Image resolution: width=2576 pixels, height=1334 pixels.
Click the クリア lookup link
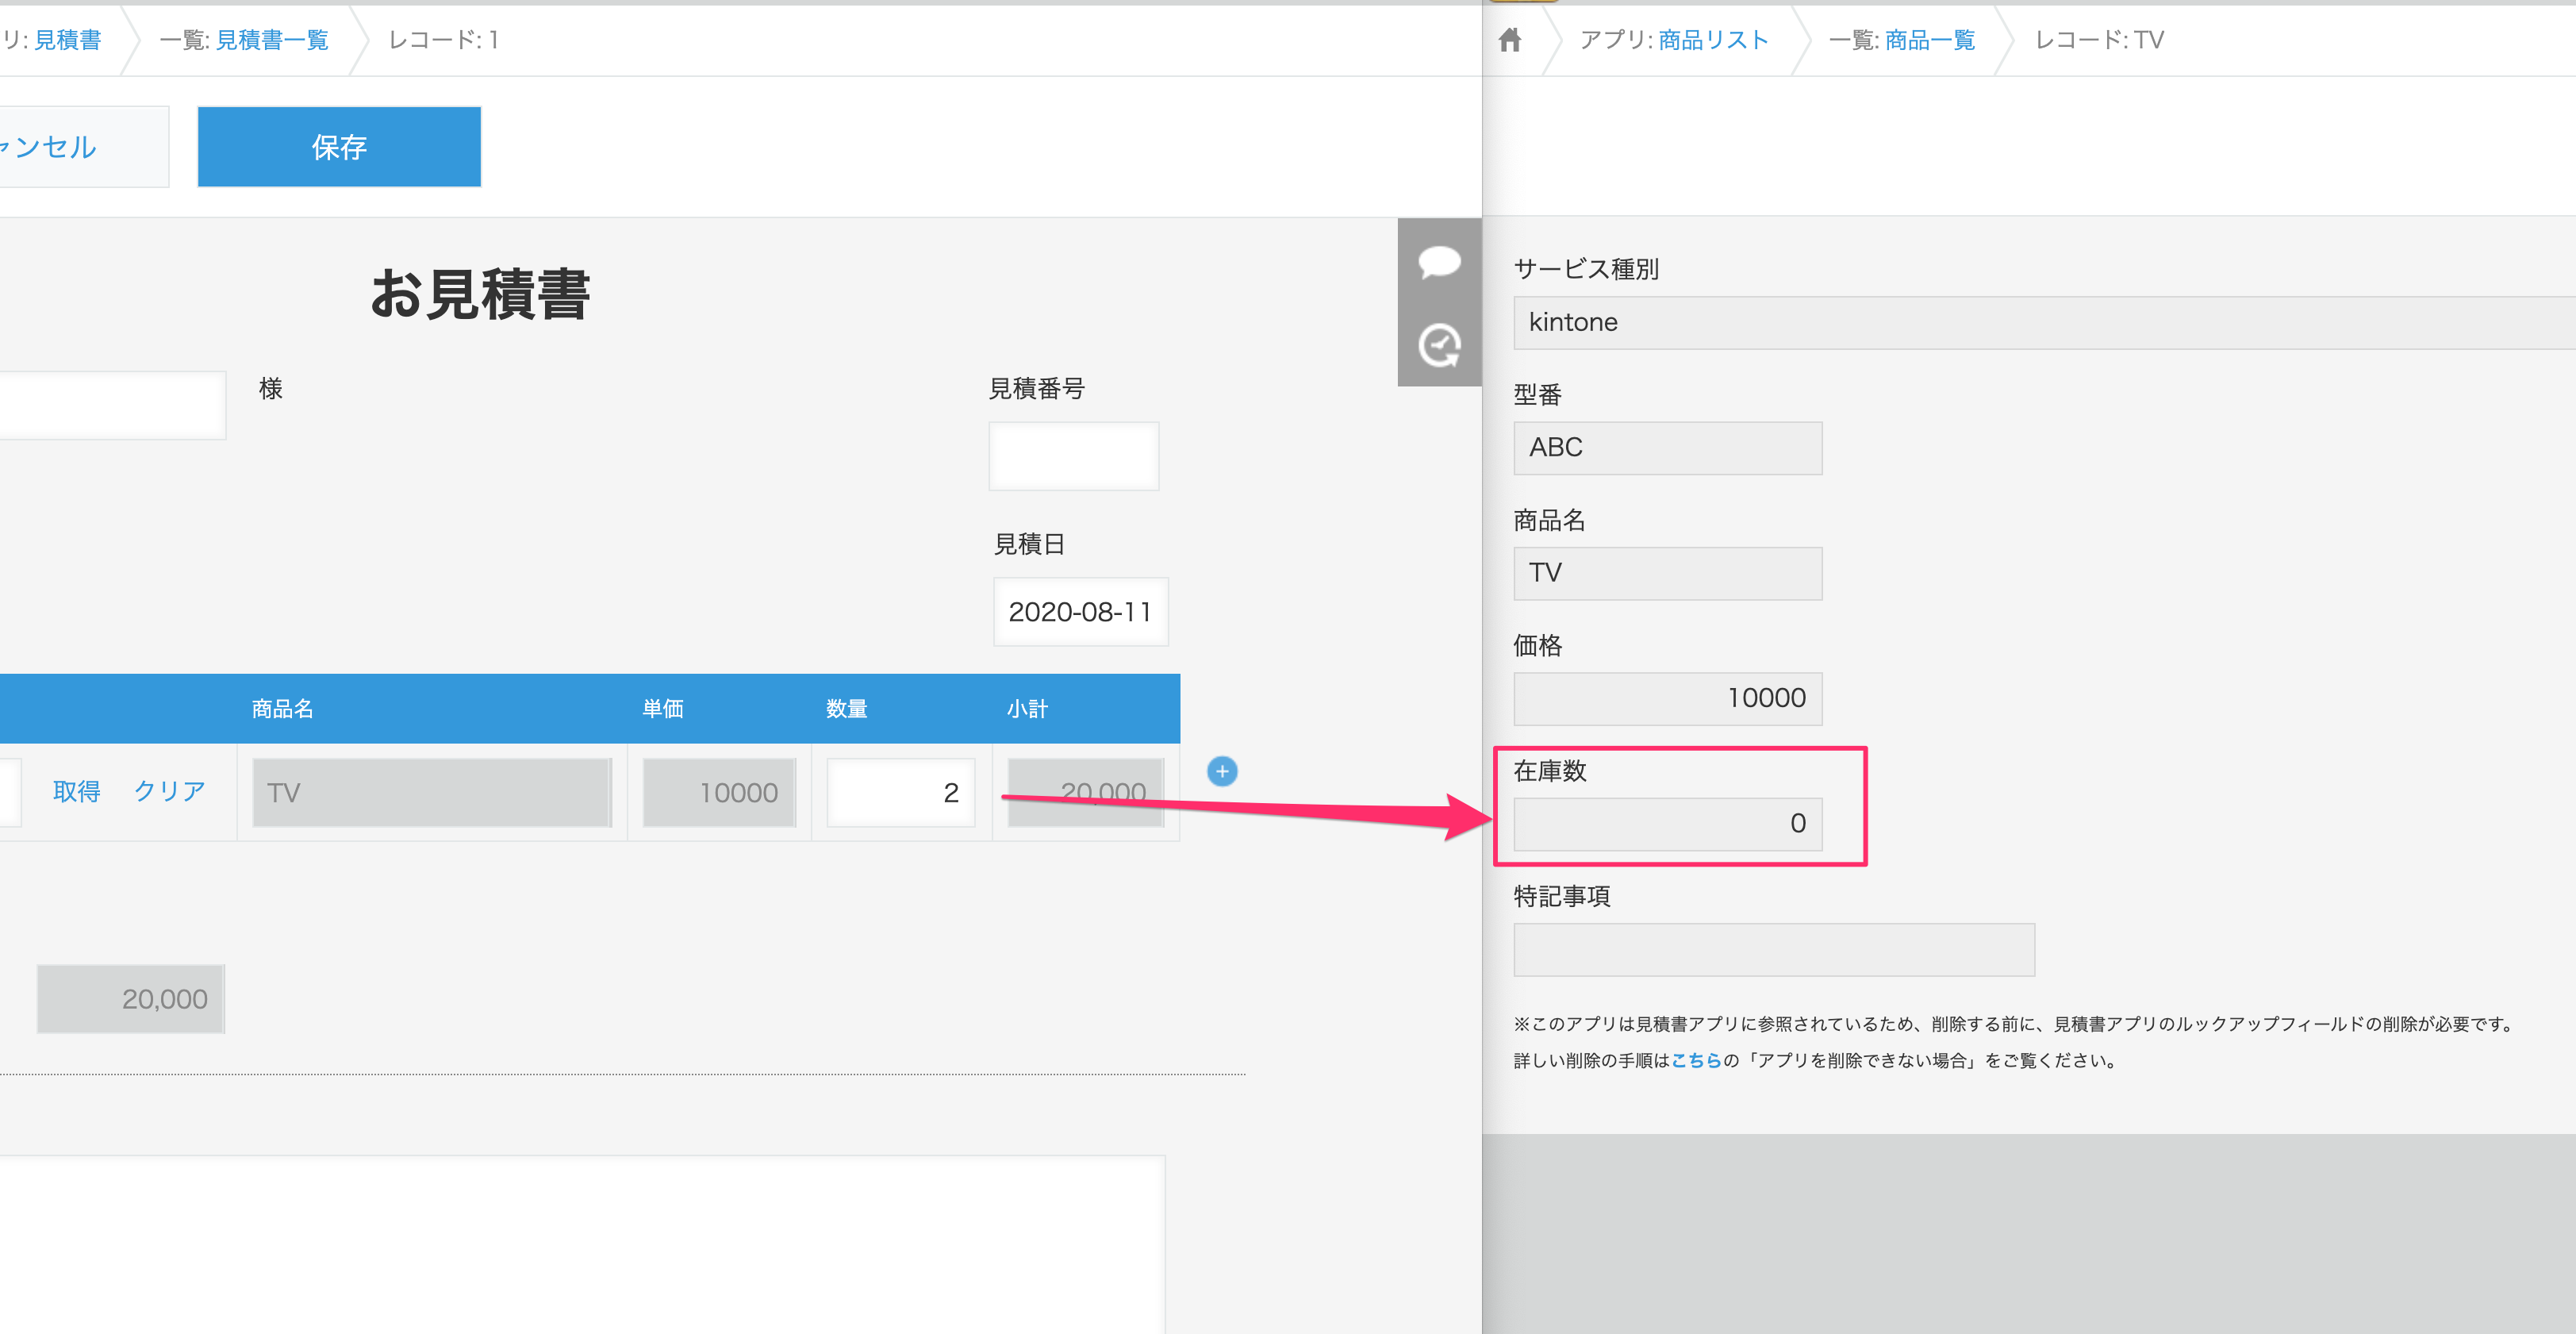tap(169, 791)
